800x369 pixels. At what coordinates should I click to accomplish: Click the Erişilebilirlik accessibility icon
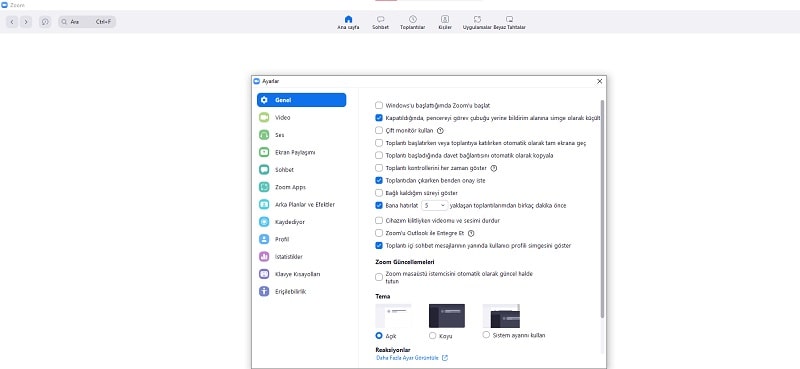click(x=264, y=291)
